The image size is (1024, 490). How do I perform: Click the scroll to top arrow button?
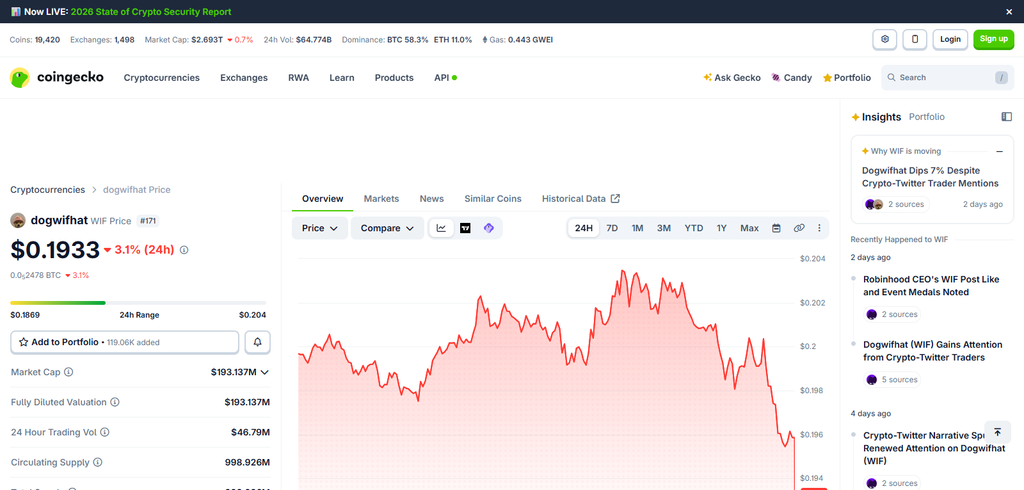pyautogui.click(x=997, y=433)
